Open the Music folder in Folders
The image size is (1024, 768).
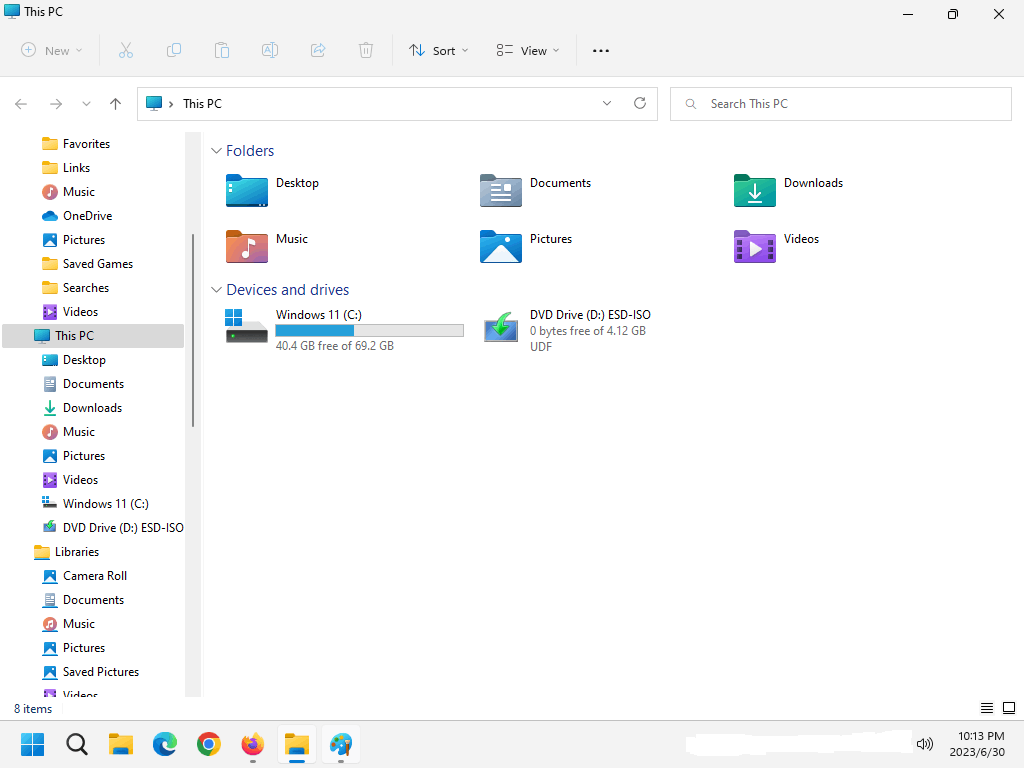point(266,246)
